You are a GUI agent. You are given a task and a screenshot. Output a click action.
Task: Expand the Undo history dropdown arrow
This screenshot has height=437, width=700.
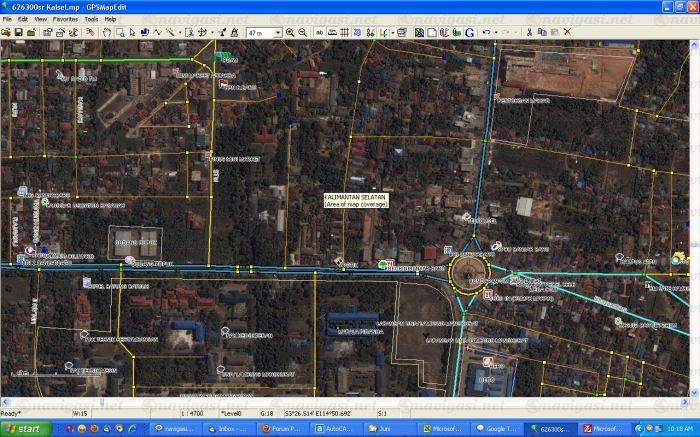pos(494,32)
